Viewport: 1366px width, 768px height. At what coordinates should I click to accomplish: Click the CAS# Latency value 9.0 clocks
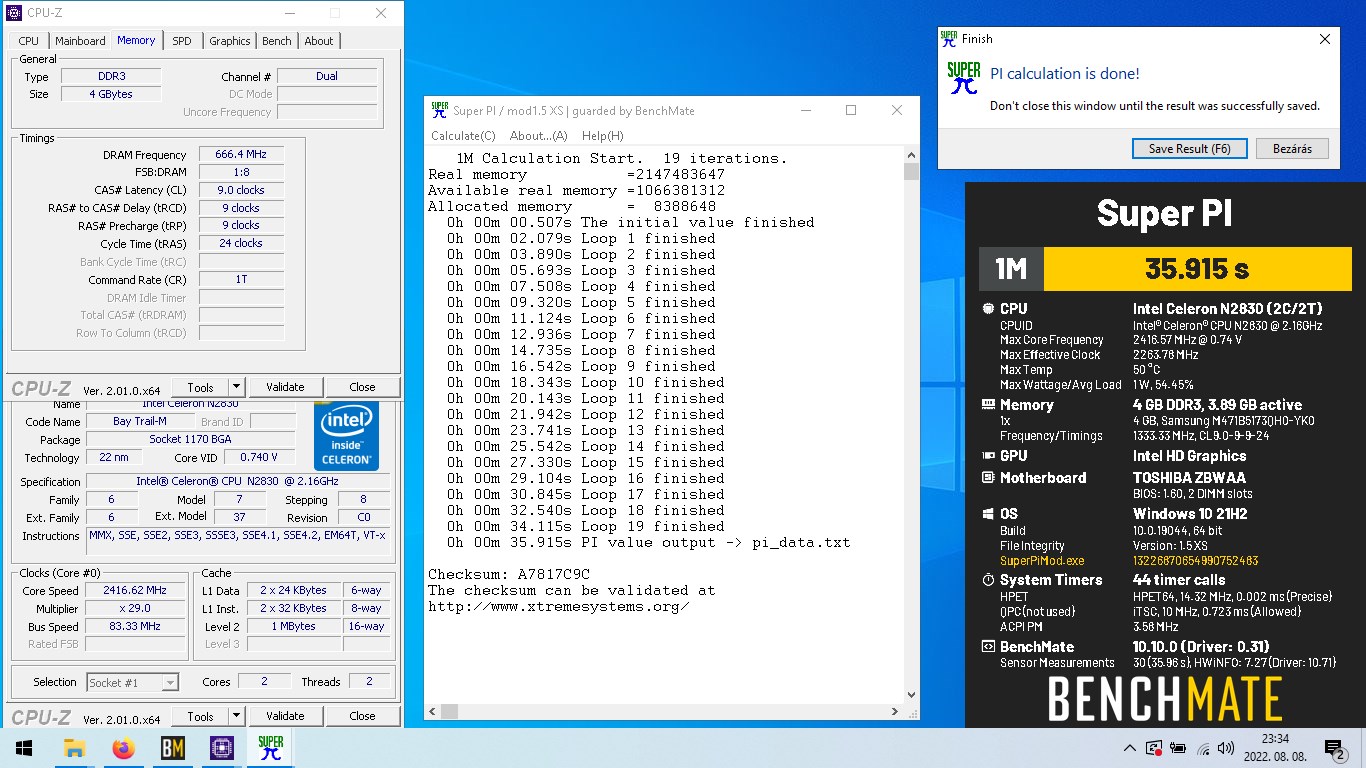(241, 190)
